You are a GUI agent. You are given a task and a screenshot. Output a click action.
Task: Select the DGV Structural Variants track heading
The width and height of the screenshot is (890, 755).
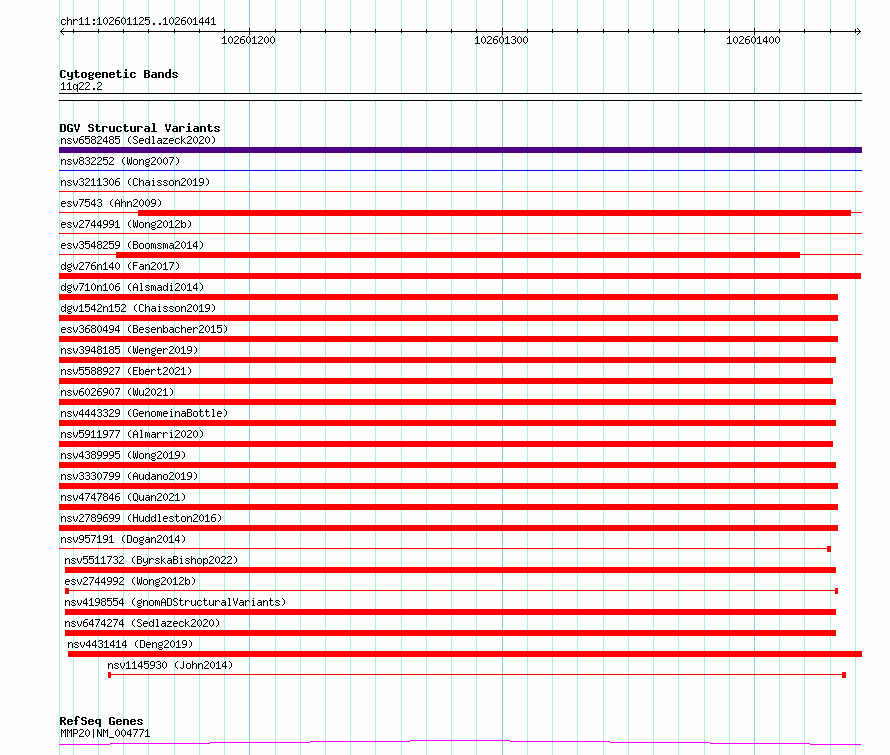pyautogui.click(x=140, y=128)
